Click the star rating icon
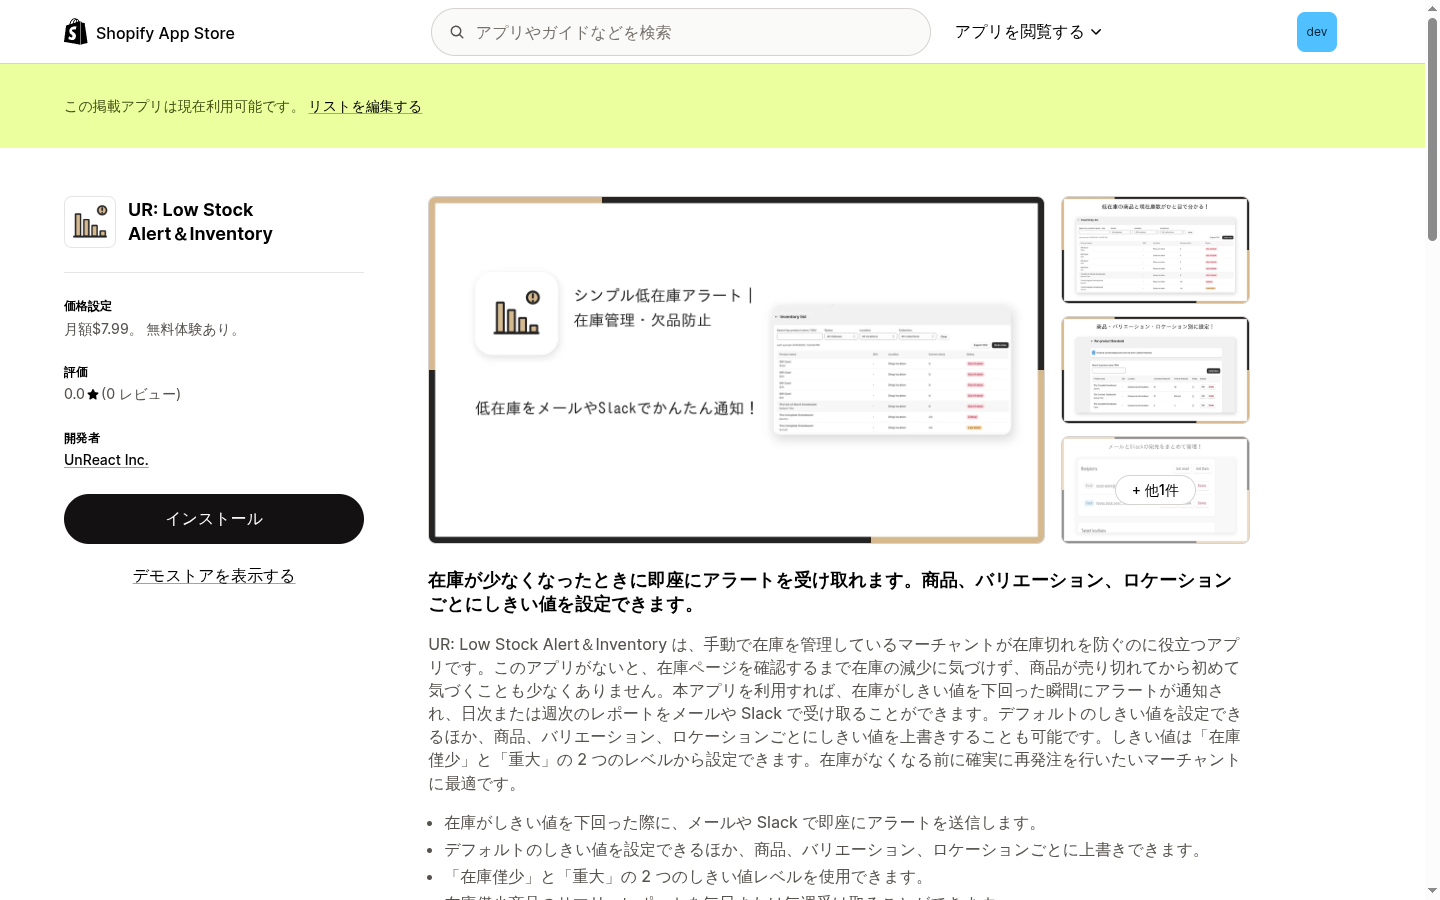The width and height of the screenshot is (1440, 900). click(x=93, y=394)
